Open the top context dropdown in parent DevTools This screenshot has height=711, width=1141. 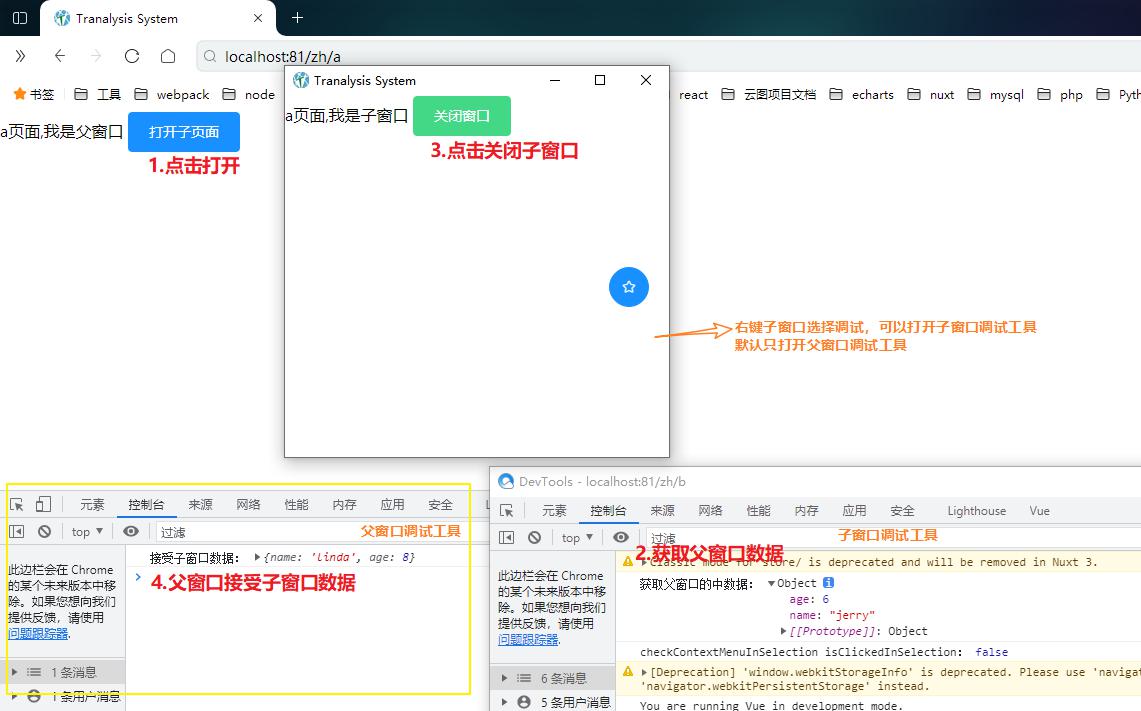pyautogui.click(x=87, y=531)
